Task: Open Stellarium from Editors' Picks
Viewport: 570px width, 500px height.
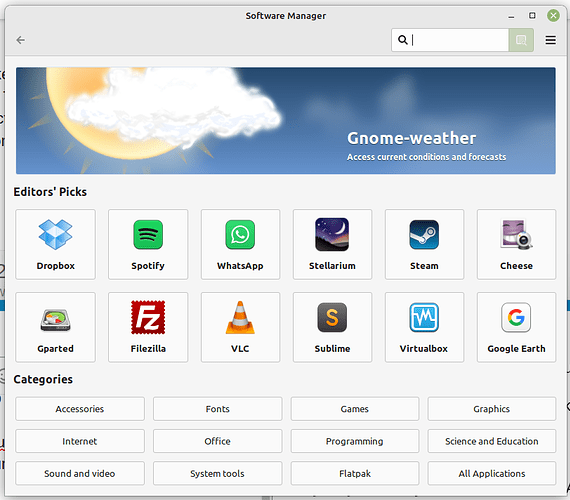Action: click(332, 244)
